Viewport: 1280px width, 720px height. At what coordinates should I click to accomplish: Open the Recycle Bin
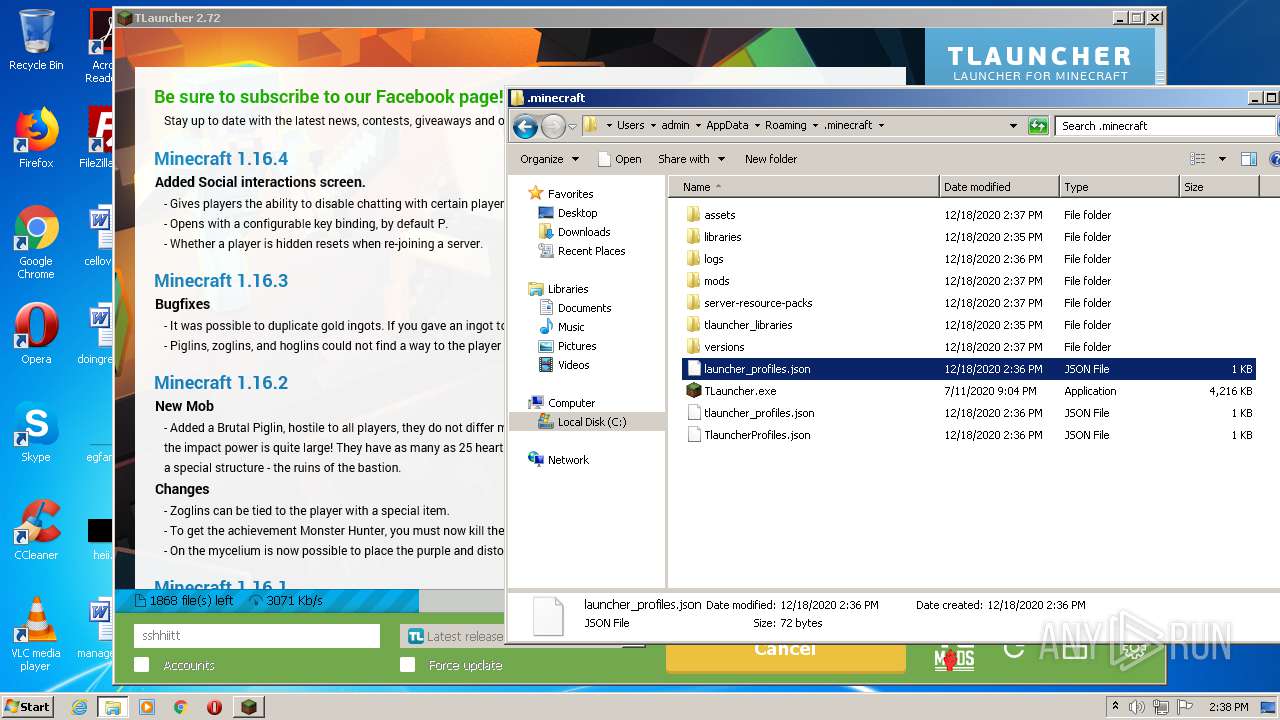click(x=36, y=40)
